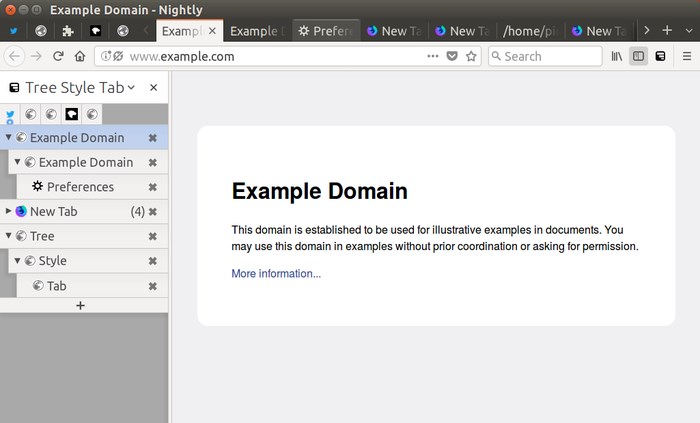Viewport: 700px width, 423px height.
Task: Collapse the Style tab subtree
Action: (18, 261)
